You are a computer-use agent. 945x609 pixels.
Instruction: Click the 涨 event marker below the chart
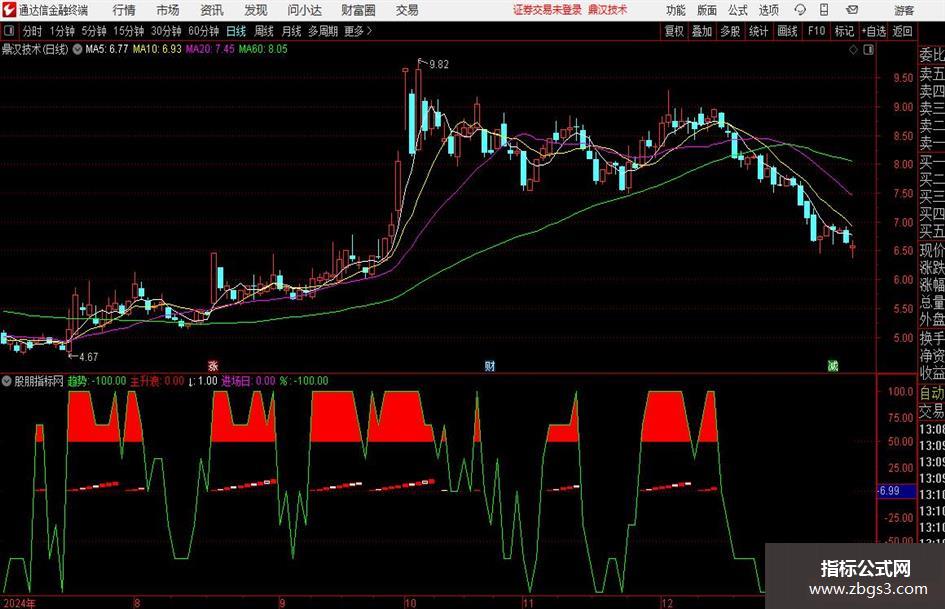[213, 366]
